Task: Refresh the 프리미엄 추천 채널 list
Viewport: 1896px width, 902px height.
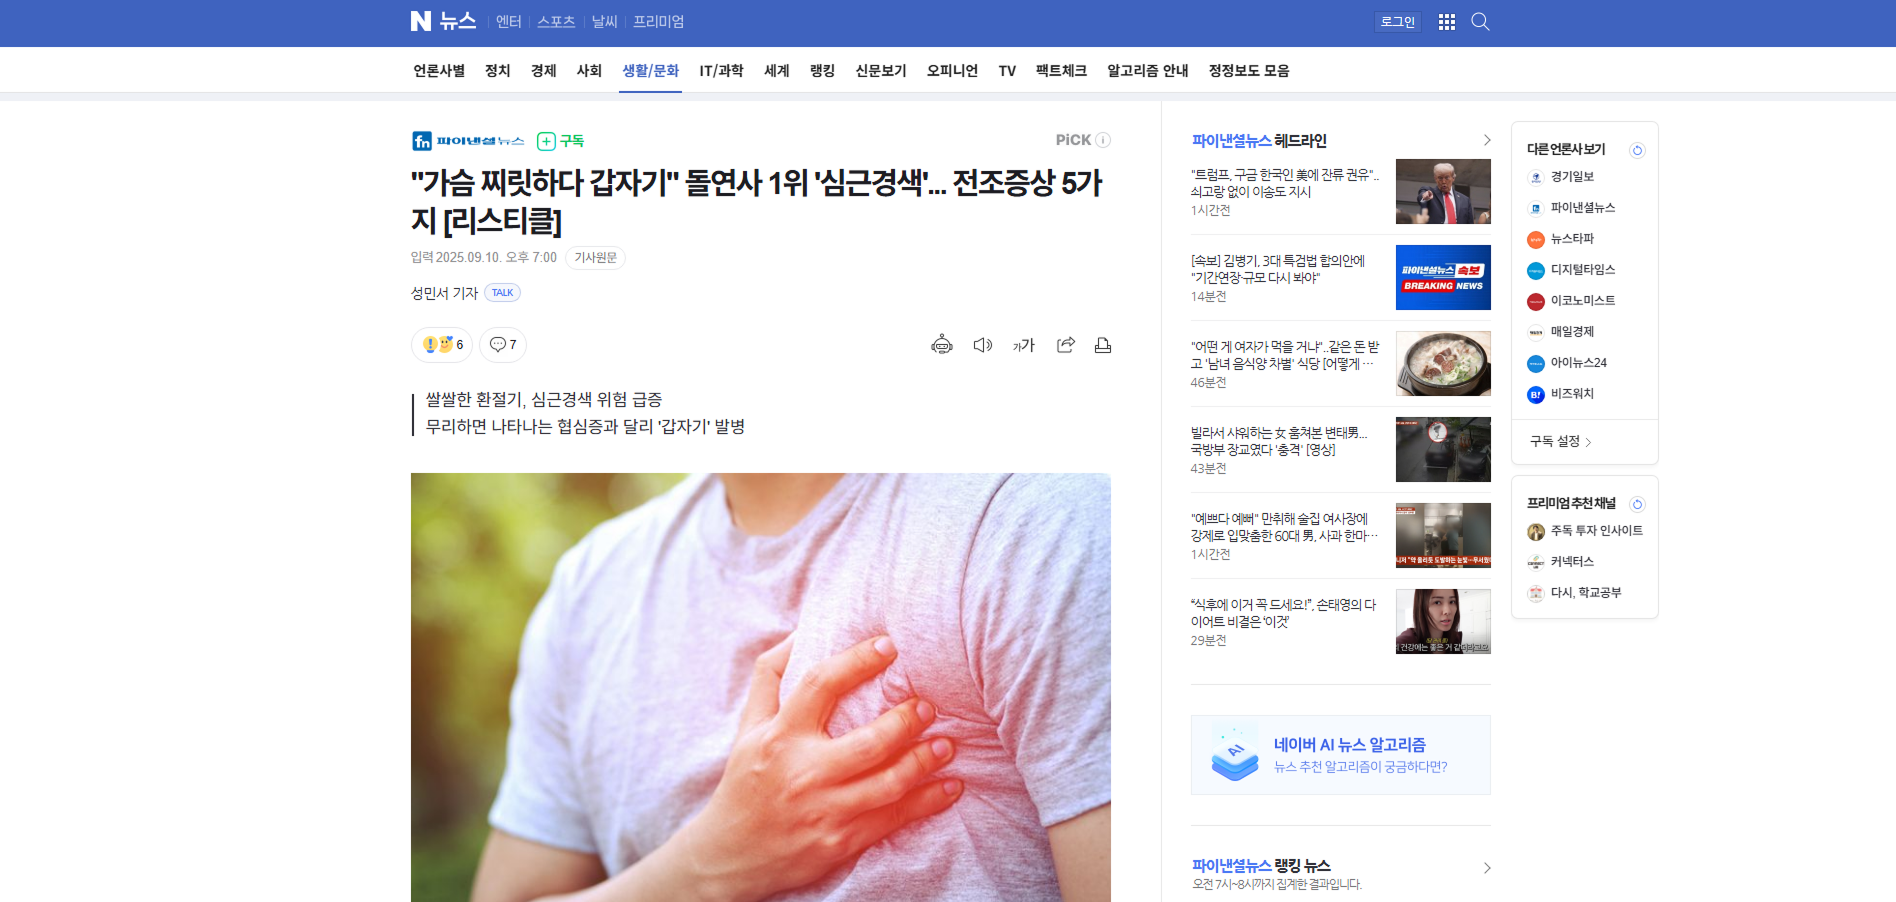Action: coord(1637,504)
